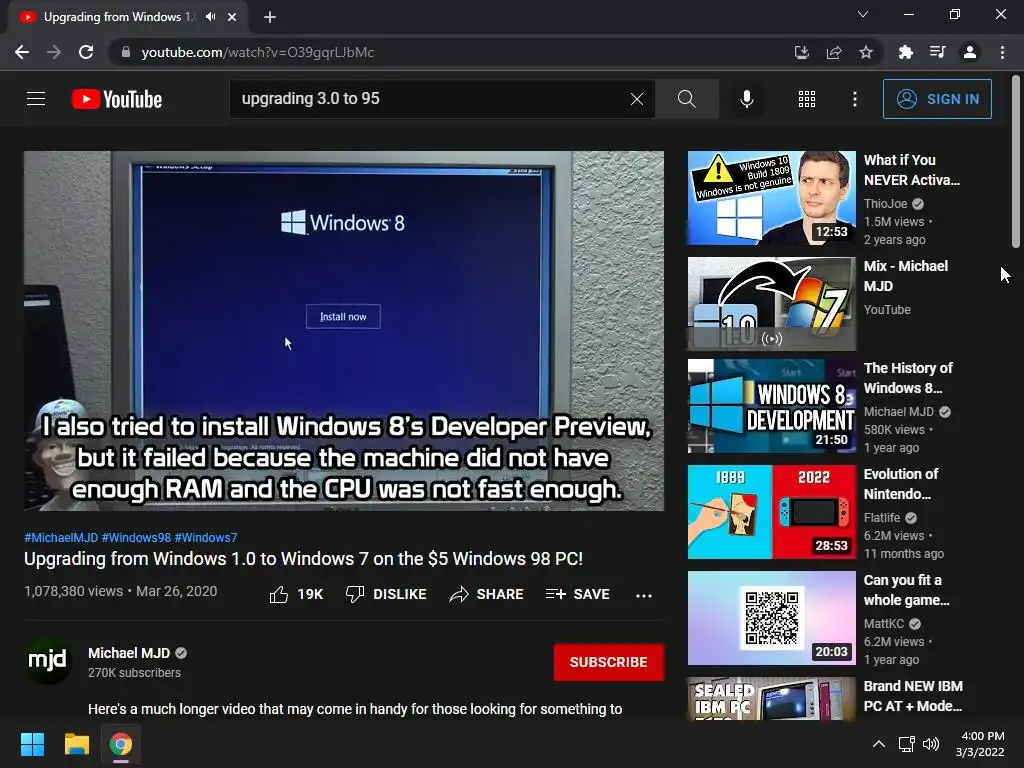View site lock information
The image size is (1024, 768).
tap(126, 52)
